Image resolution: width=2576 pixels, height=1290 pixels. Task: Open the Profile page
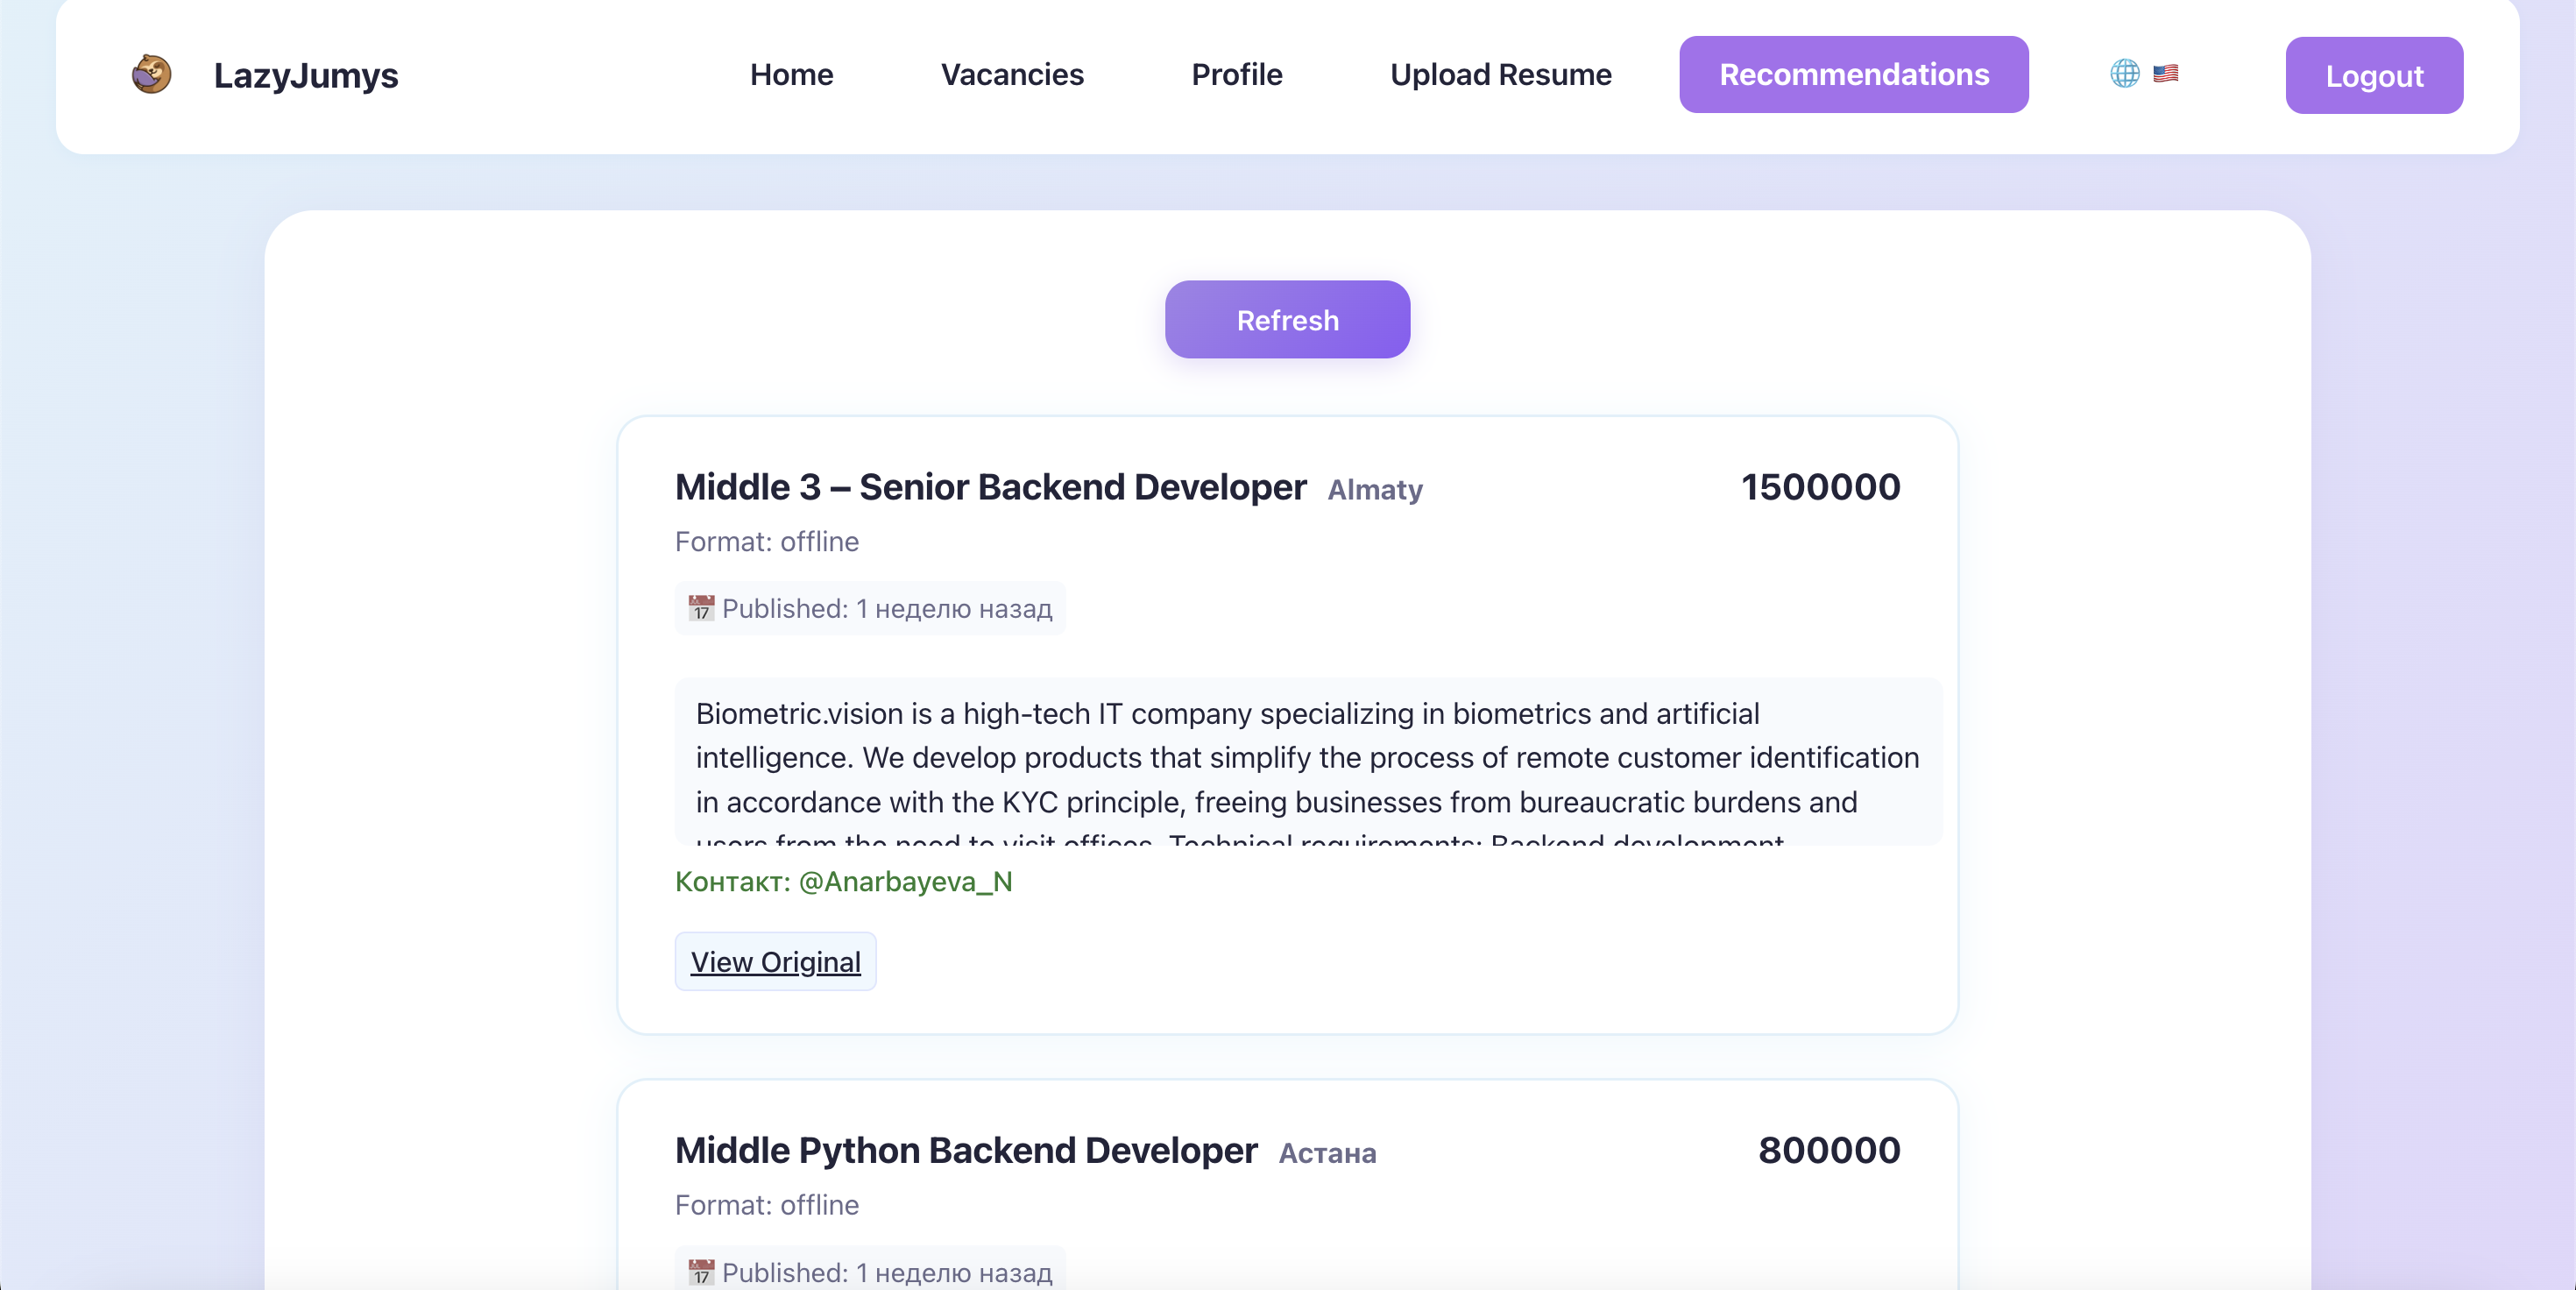click(1237, 74)
